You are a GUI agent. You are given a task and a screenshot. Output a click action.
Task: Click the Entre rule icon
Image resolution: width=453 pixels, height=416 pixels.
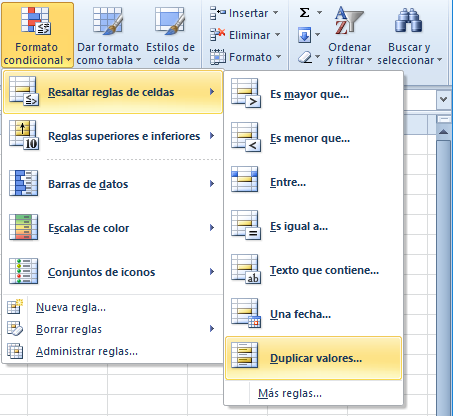(245, 179)
